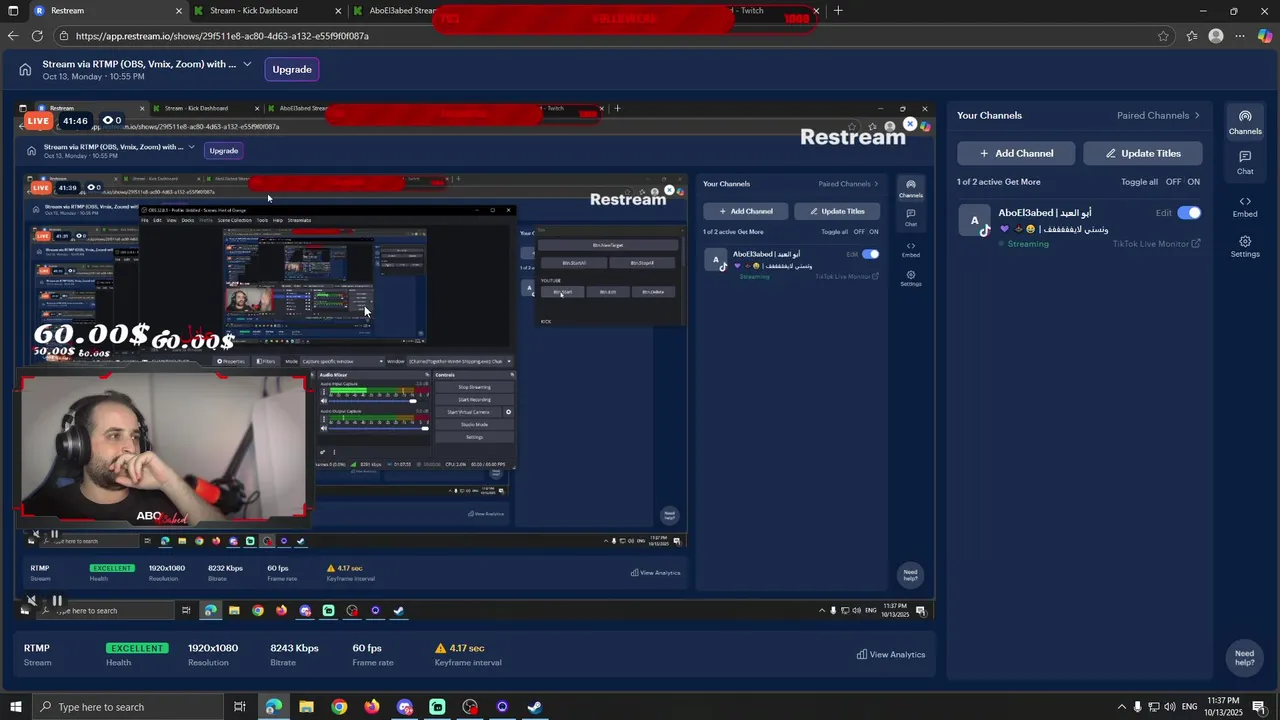Open View Analytics

(x=891, y=654)
